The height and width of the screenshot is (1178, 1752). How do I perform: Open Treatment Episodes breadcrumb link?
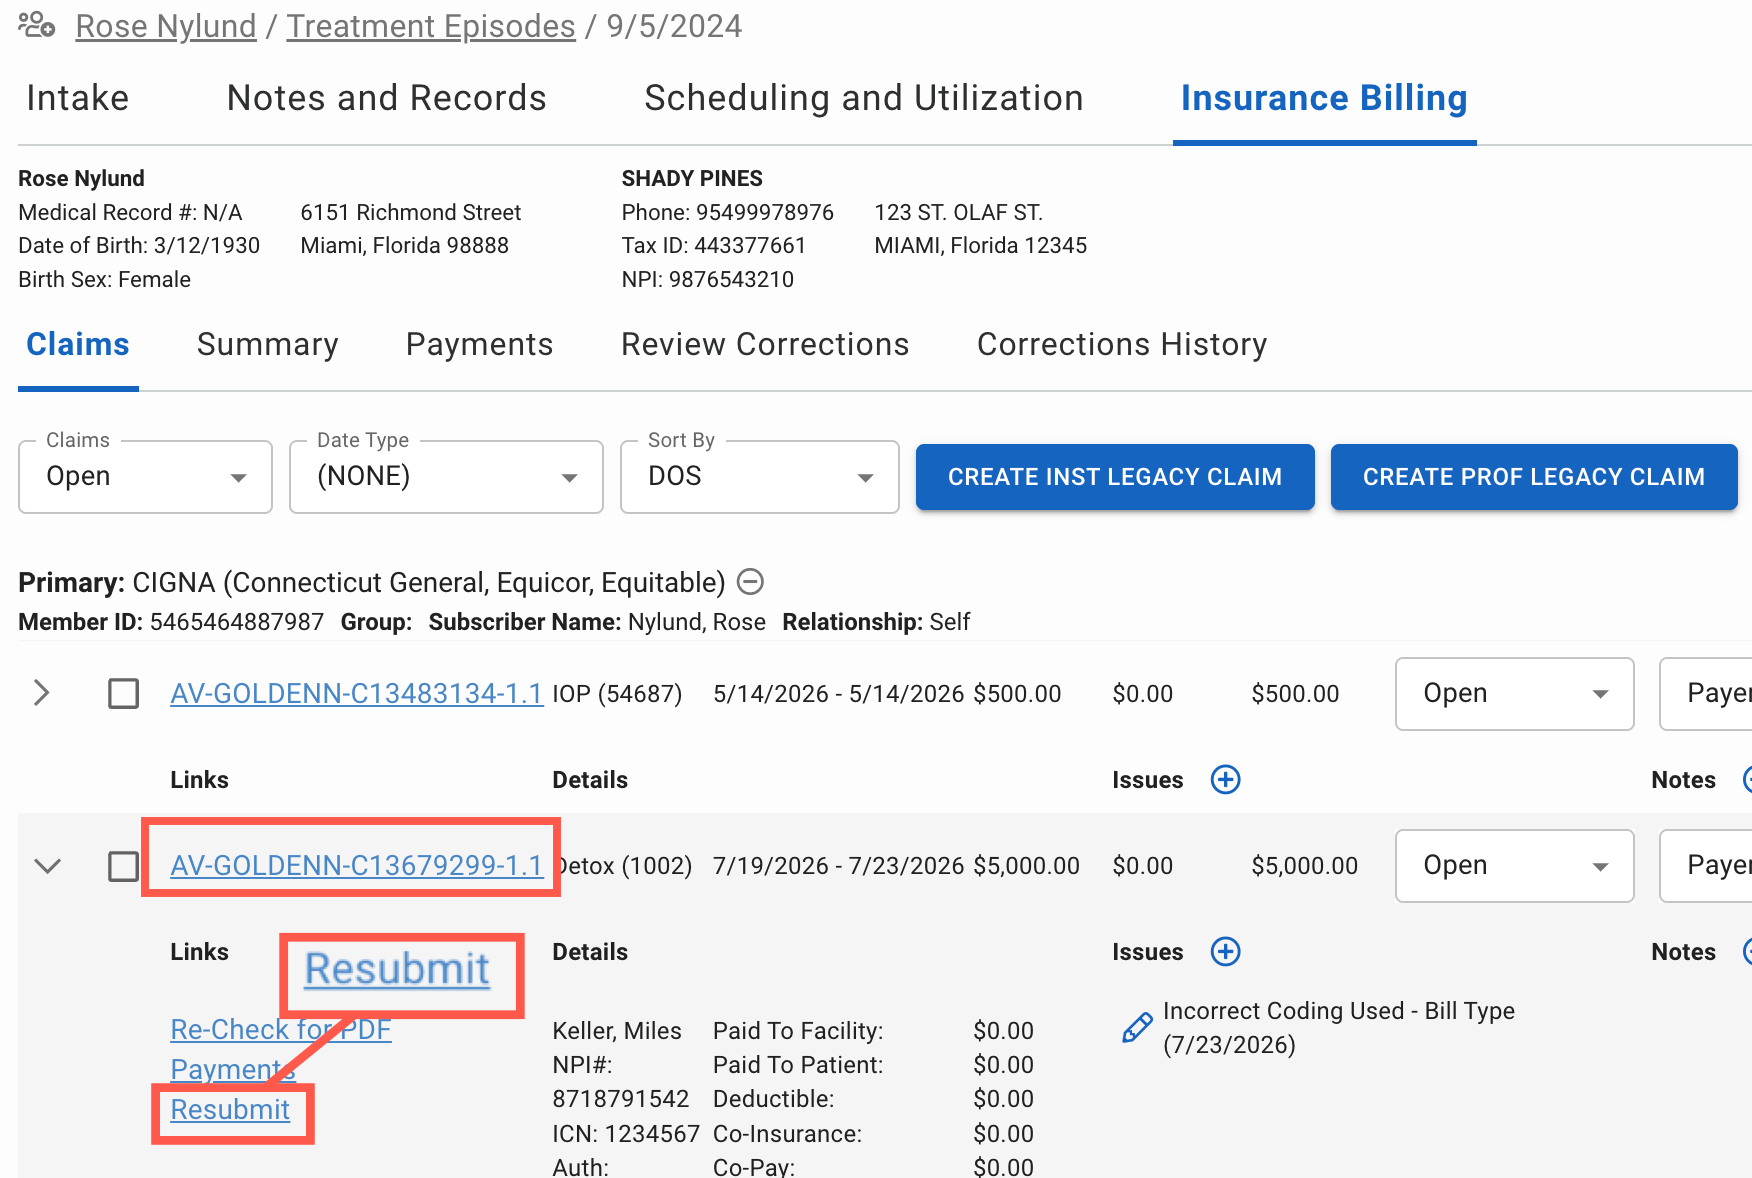pos(431,26)
